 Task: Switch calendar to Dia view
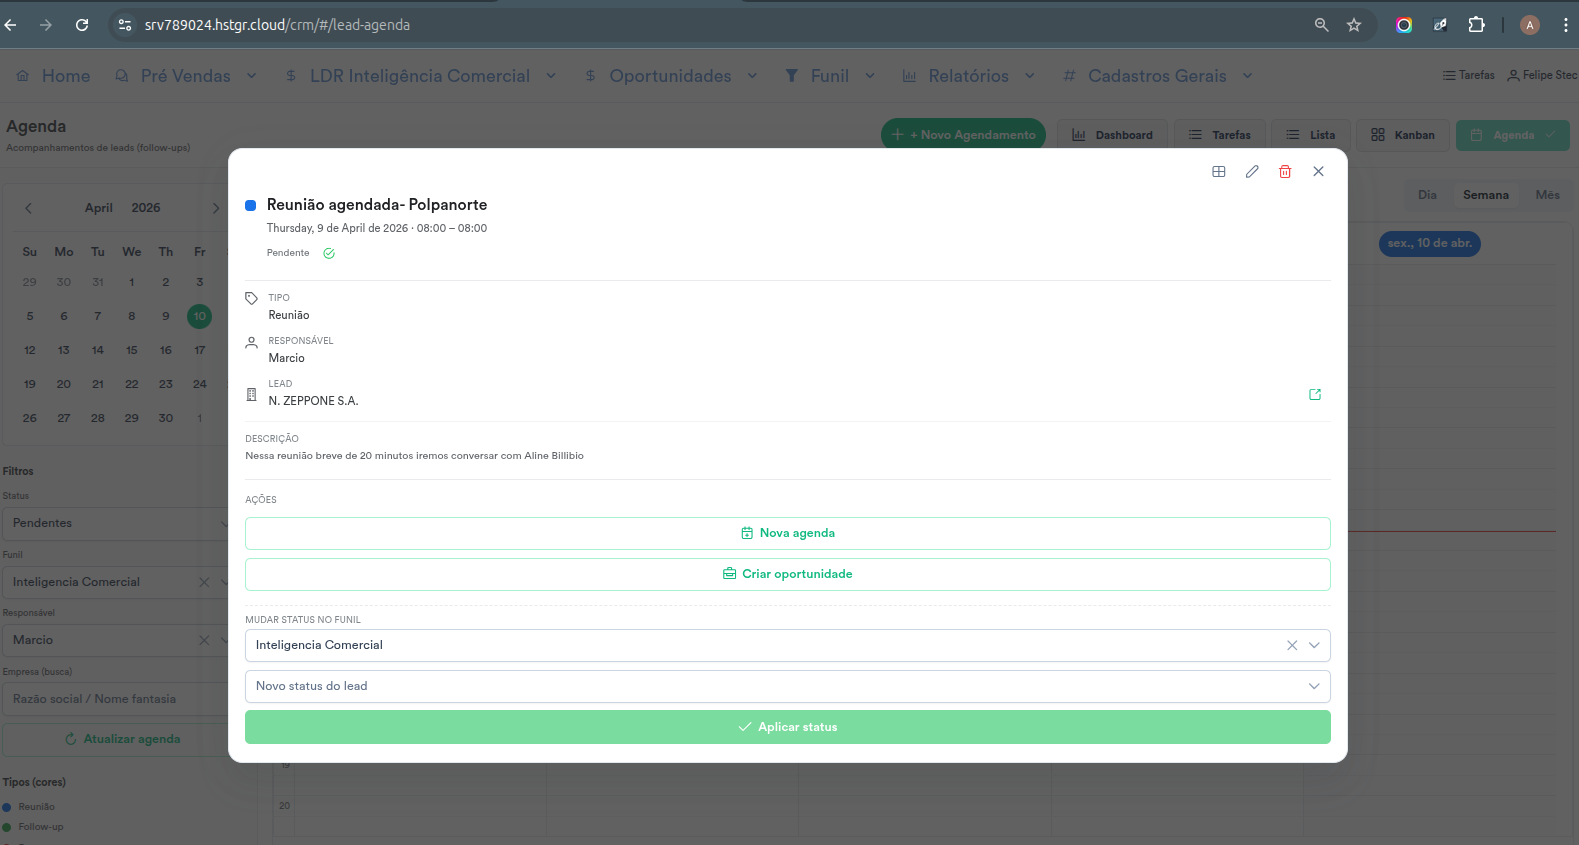coord(1427,195)
